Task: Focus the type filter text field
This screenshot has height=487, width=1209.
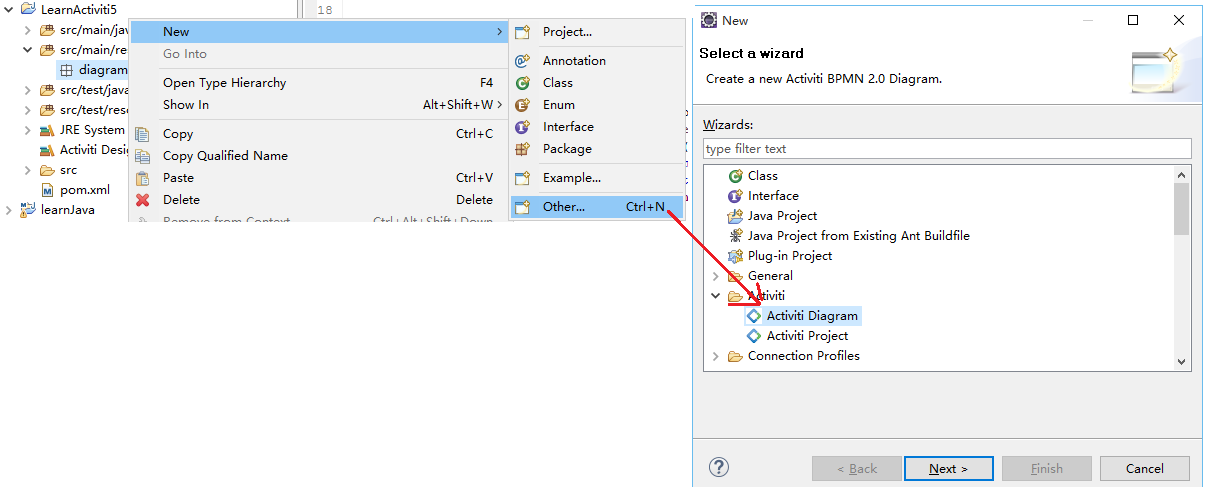Action: (947, 148)
